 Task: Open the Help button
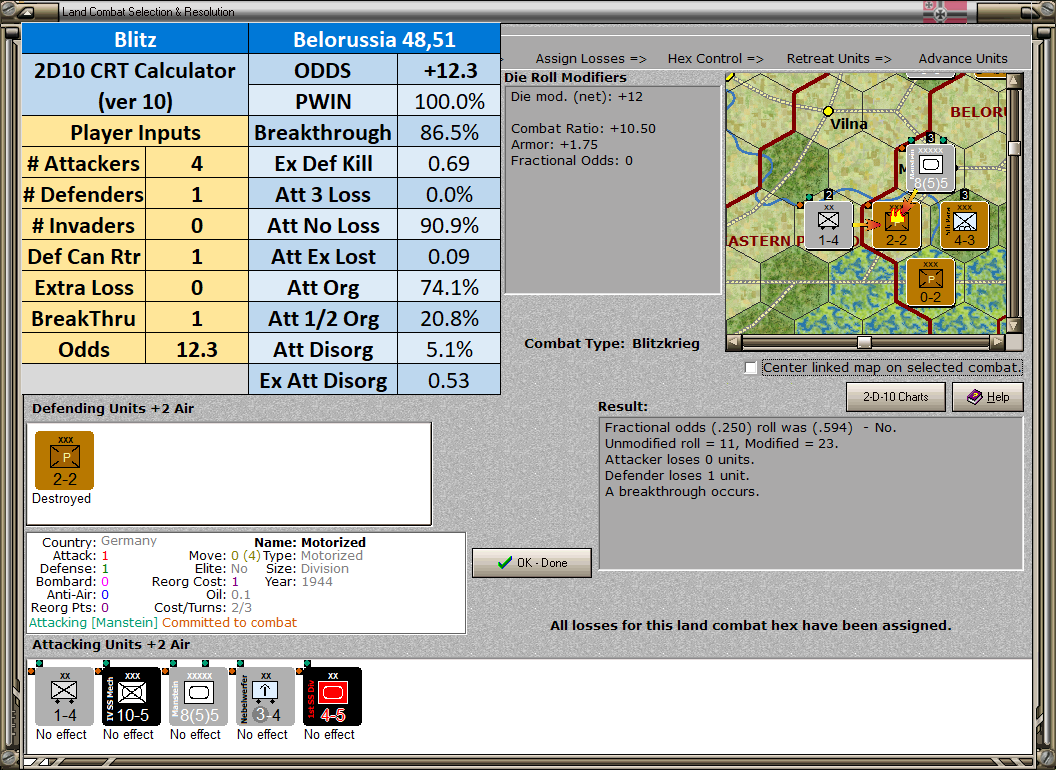tap(988, 397)
